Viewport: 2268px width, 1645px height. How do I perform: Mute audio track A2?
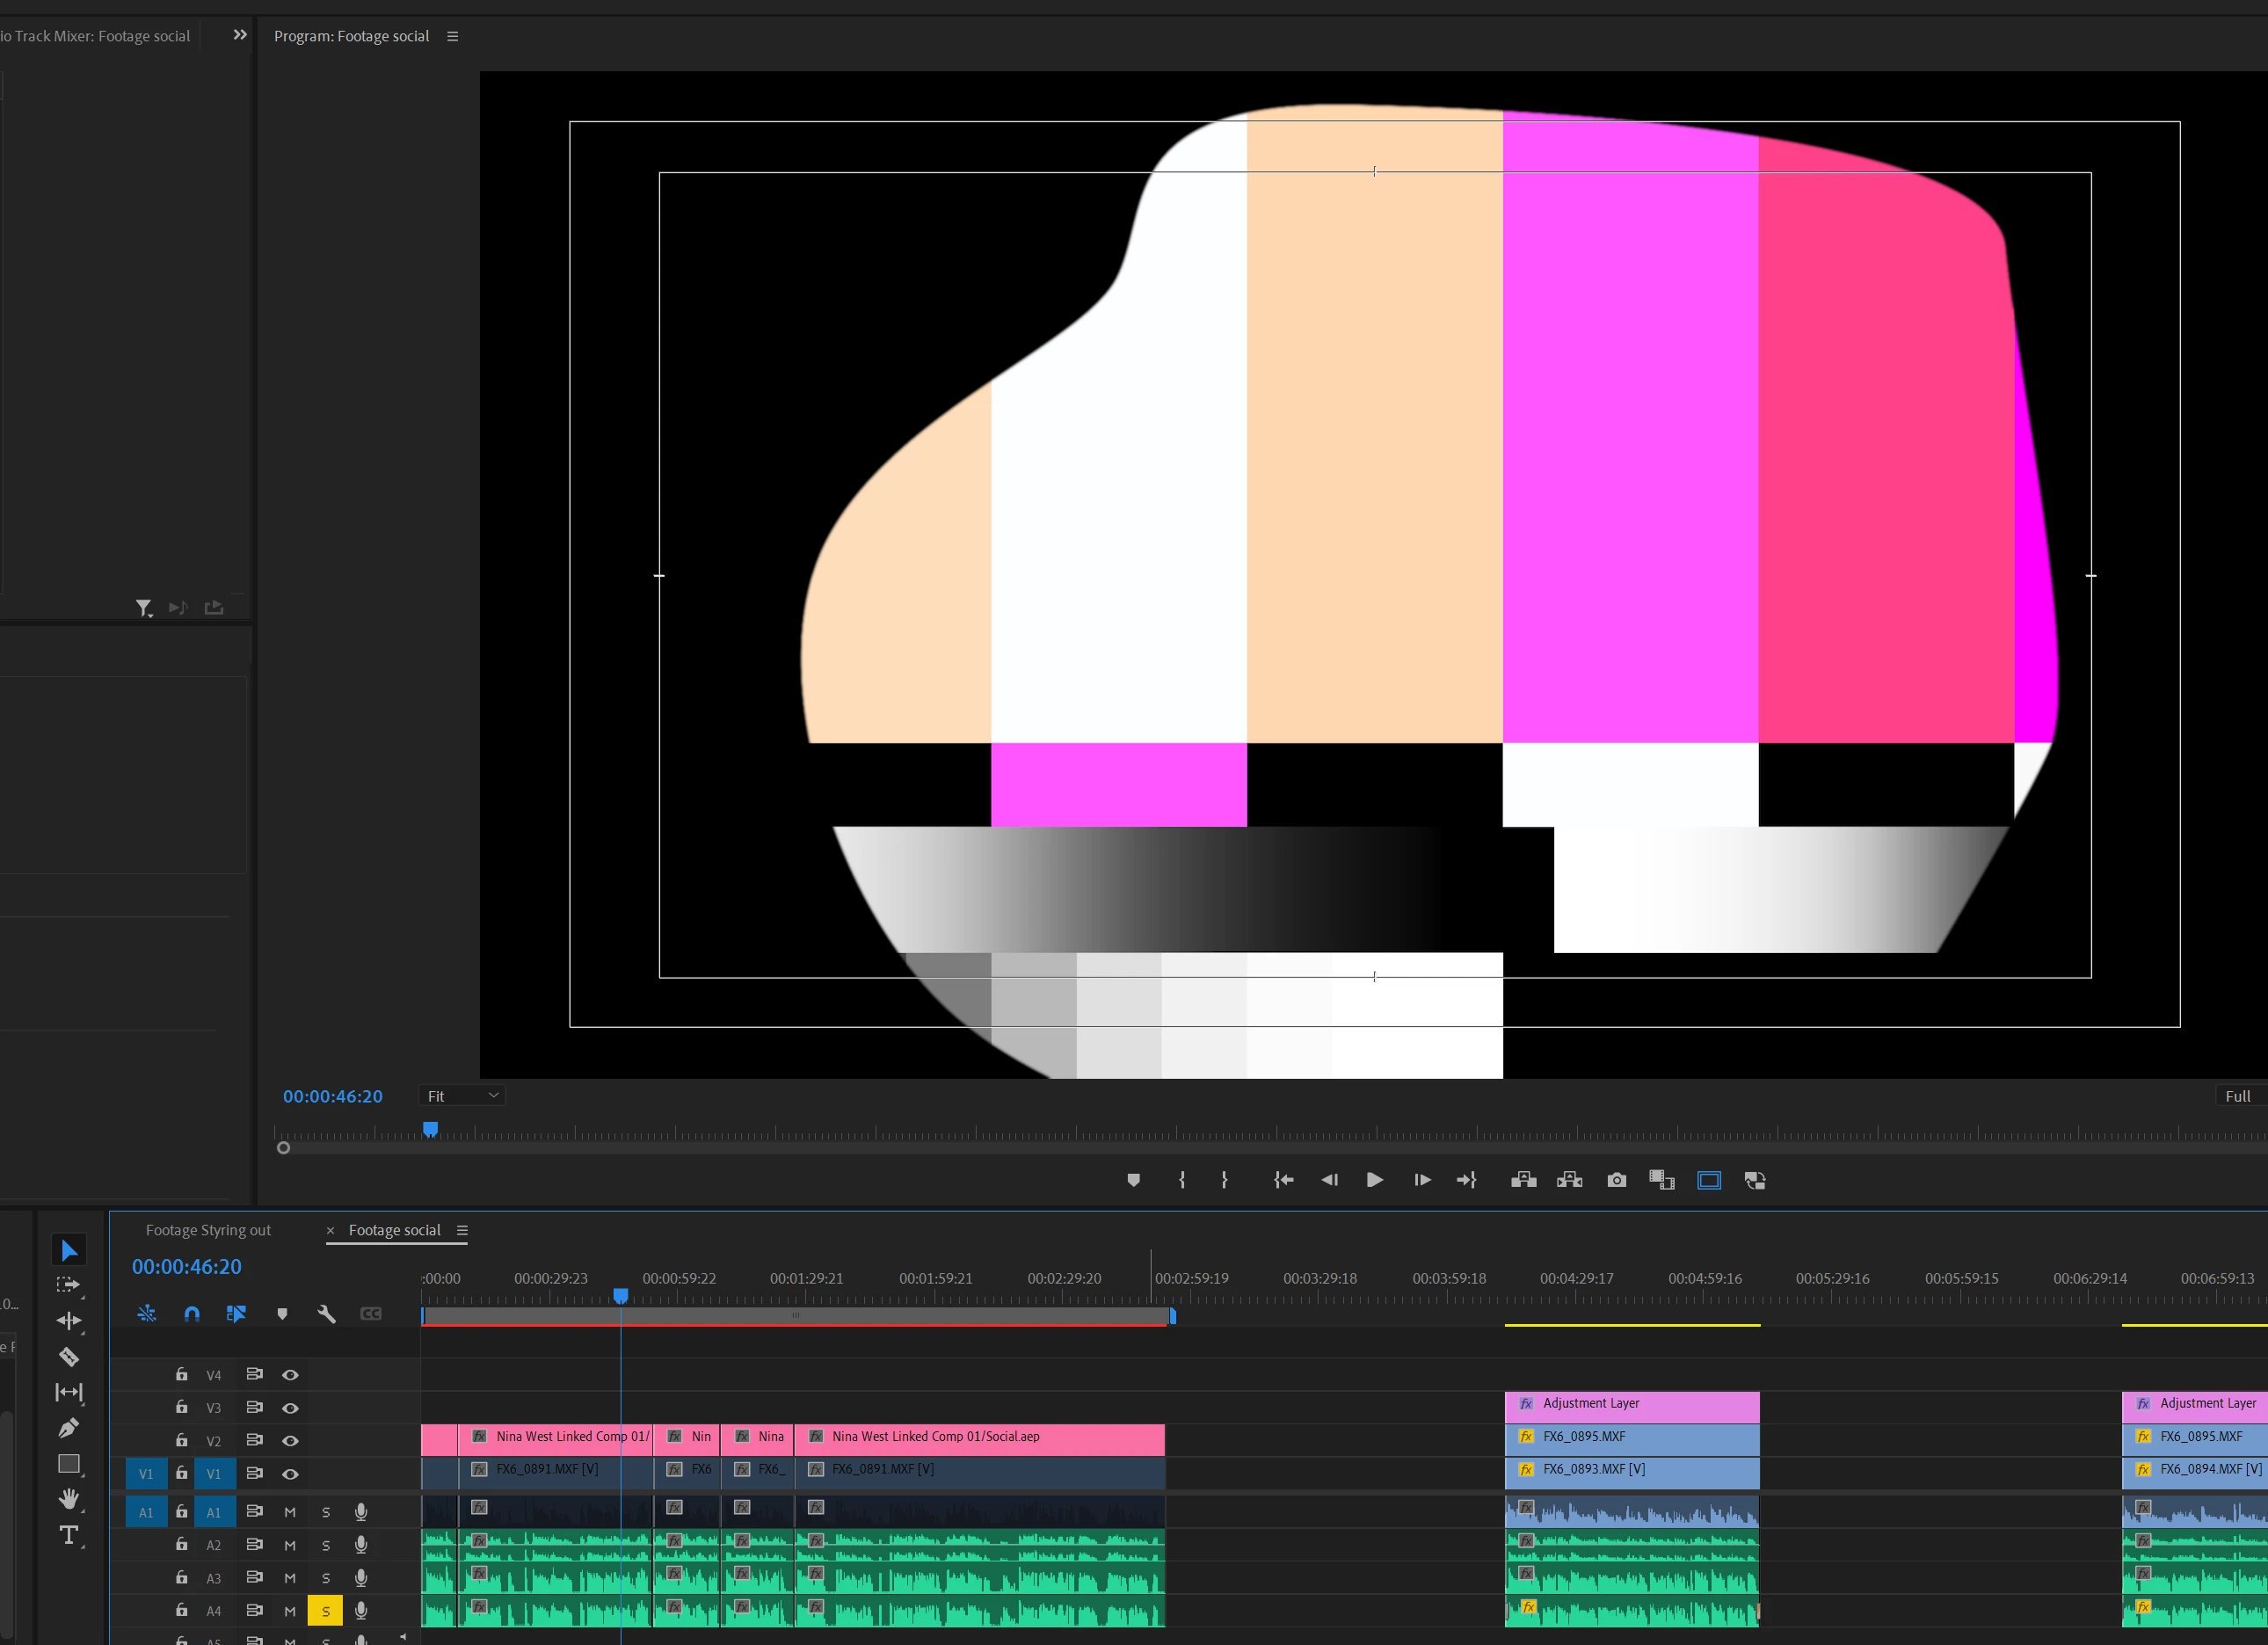[x=290, y=1545]
